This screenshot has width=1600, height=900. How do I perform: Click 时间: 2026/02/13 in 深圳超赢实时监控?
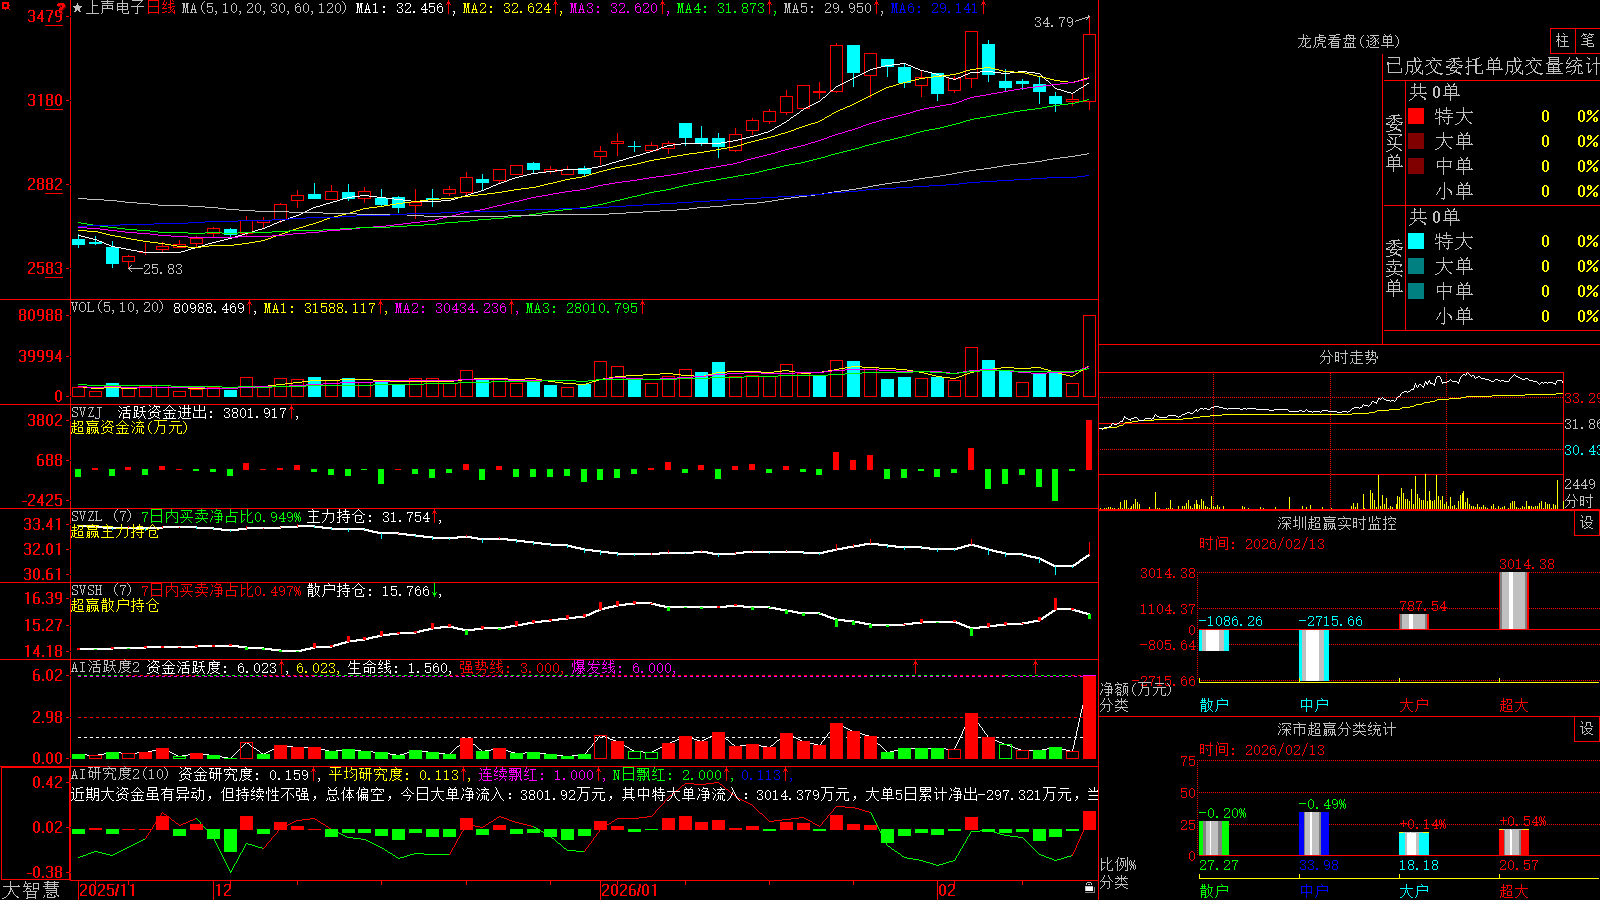pos(1261,544)
